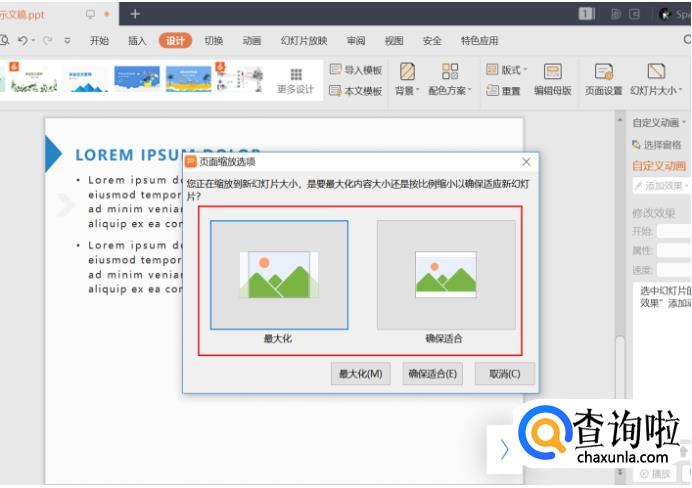Click the 确保适合(E) button
The height and width of the screenshot is (488, 692).
(432, 374)
